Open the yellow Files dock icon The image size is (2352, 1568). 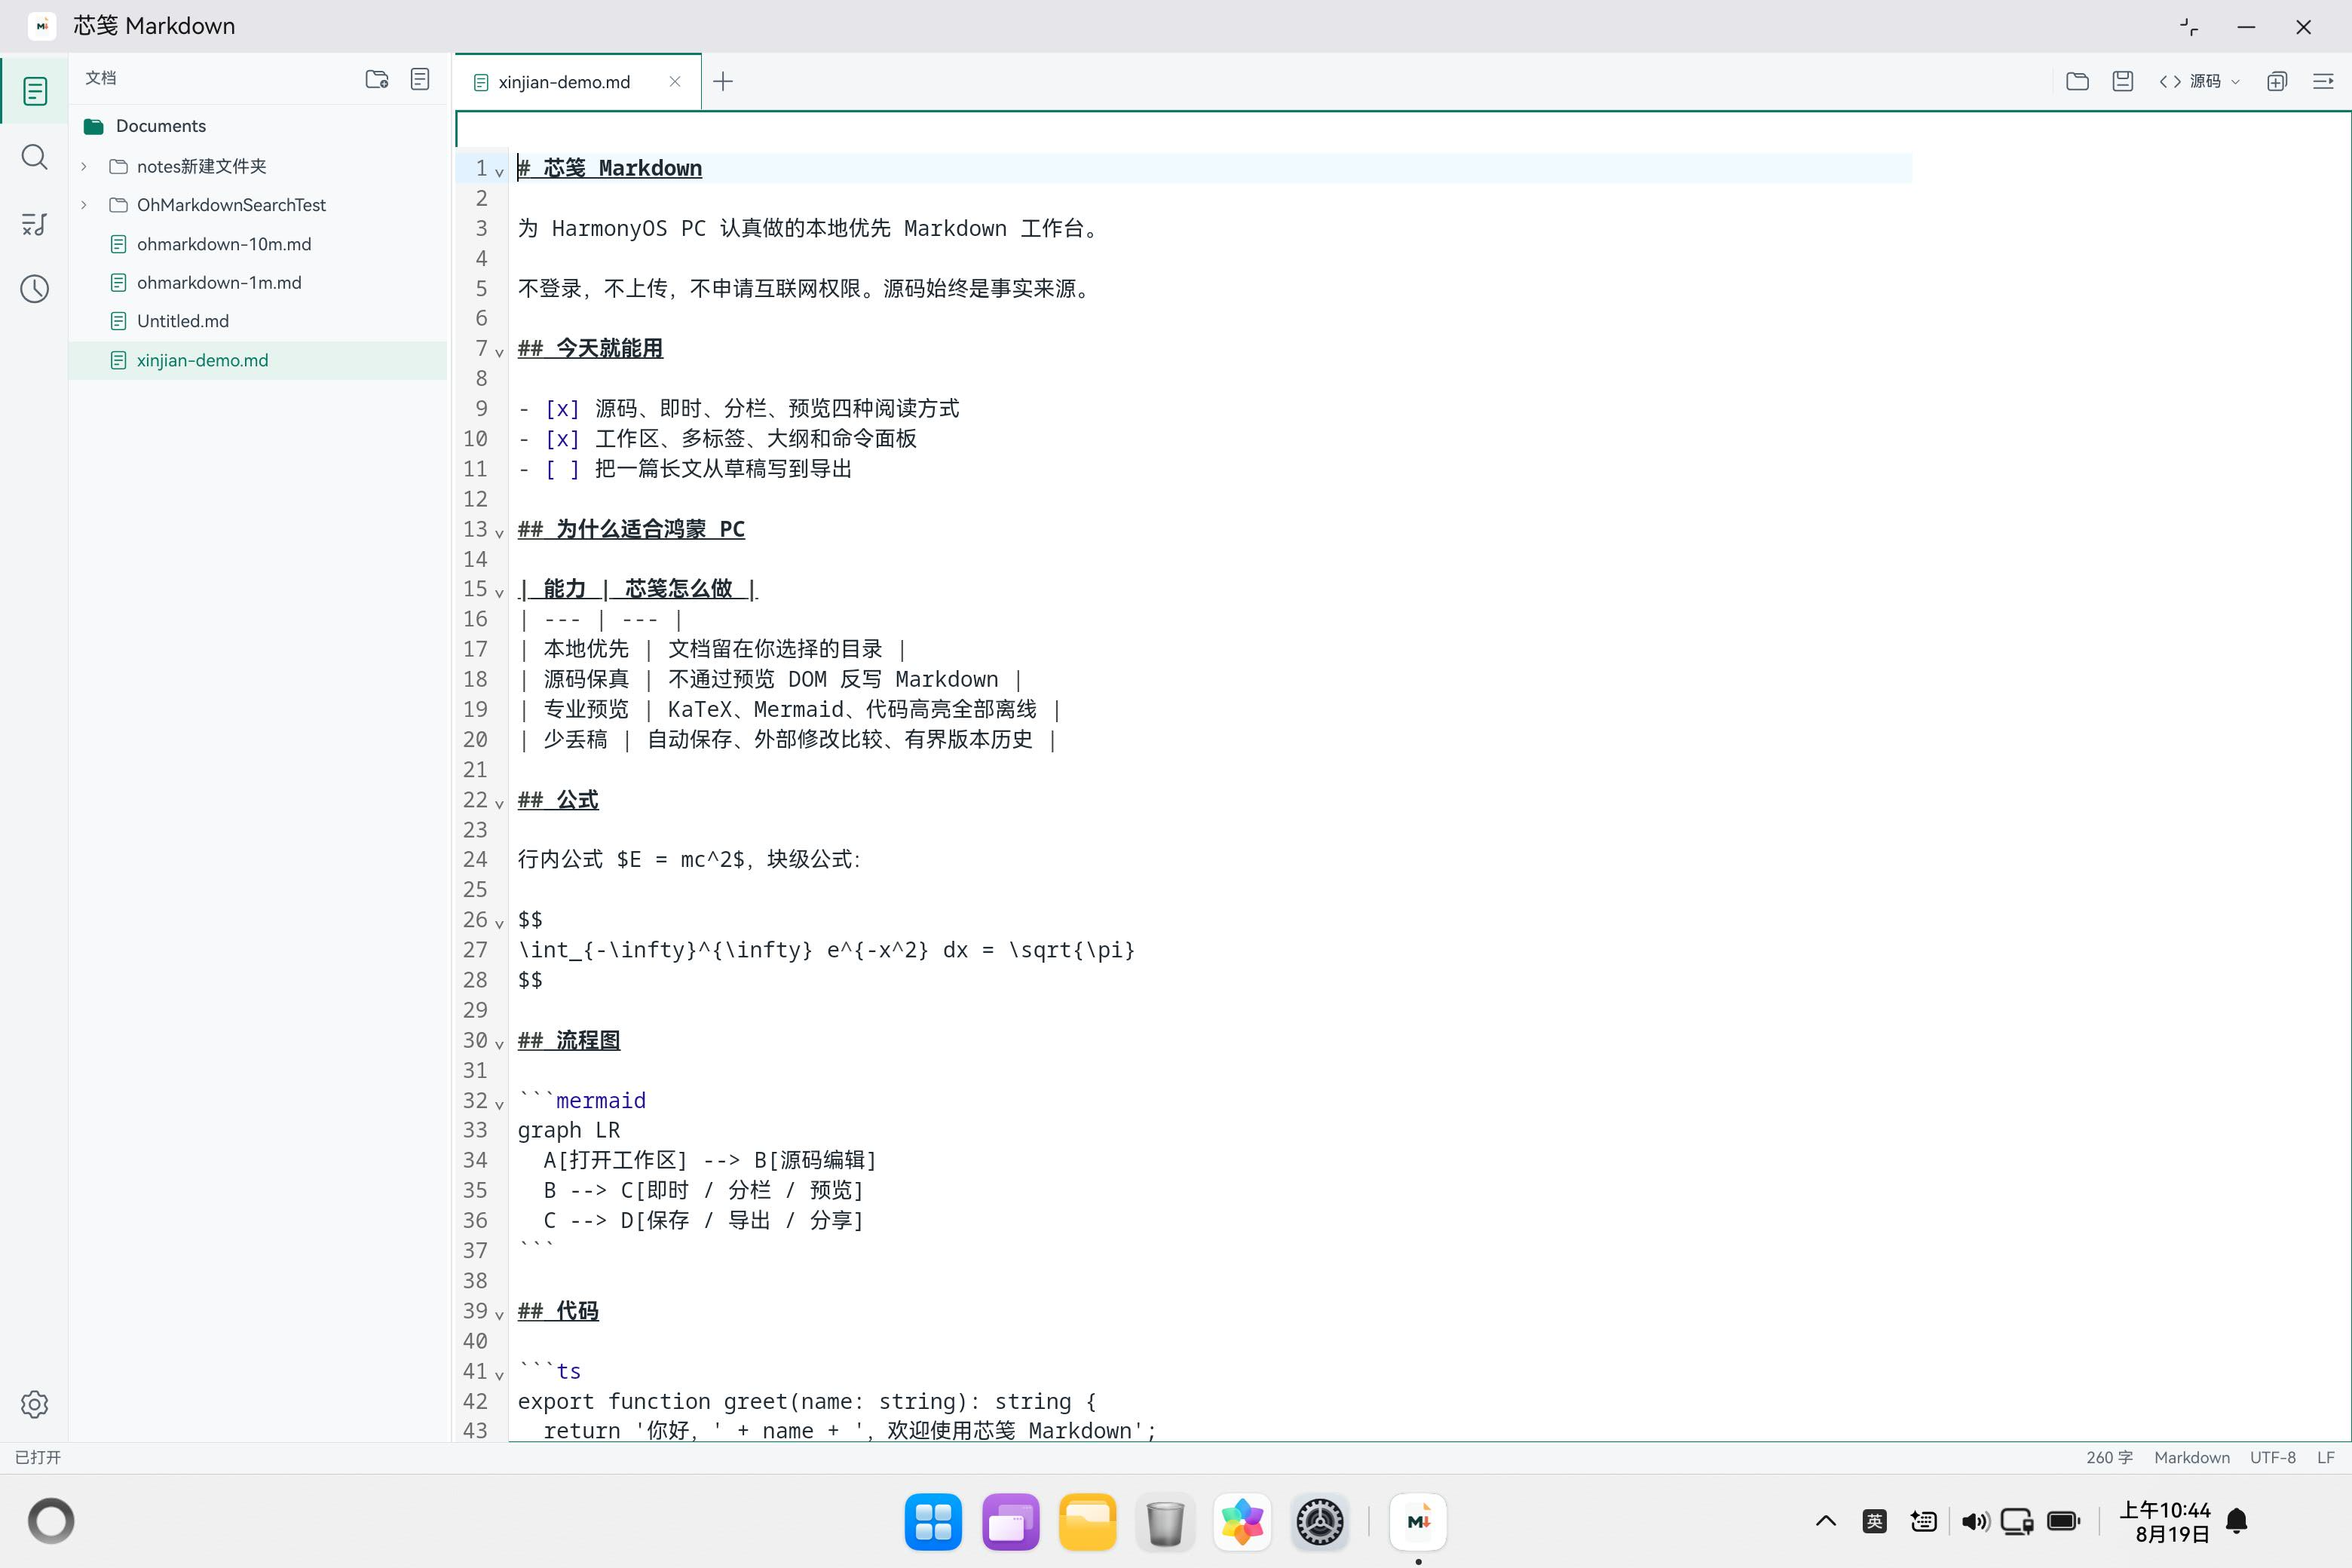pyautogui.click(x=1087, y=1522)
